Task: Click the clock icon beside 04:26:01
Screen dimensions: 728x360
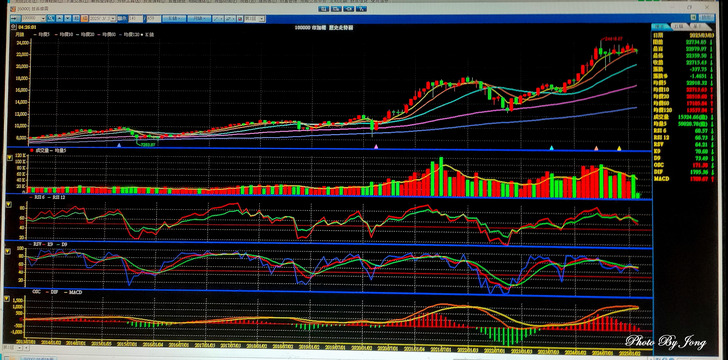Action: click(13, 26)
